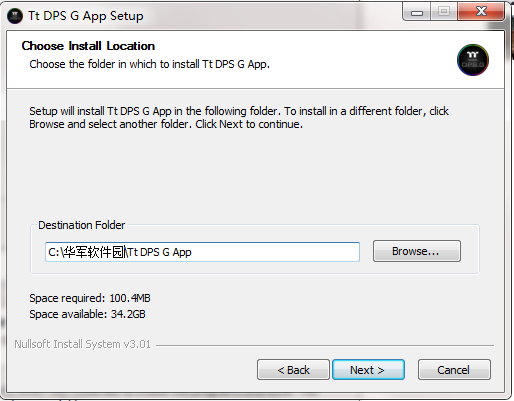
Task: Click the disabled maximize button
Action: point(444,12)
